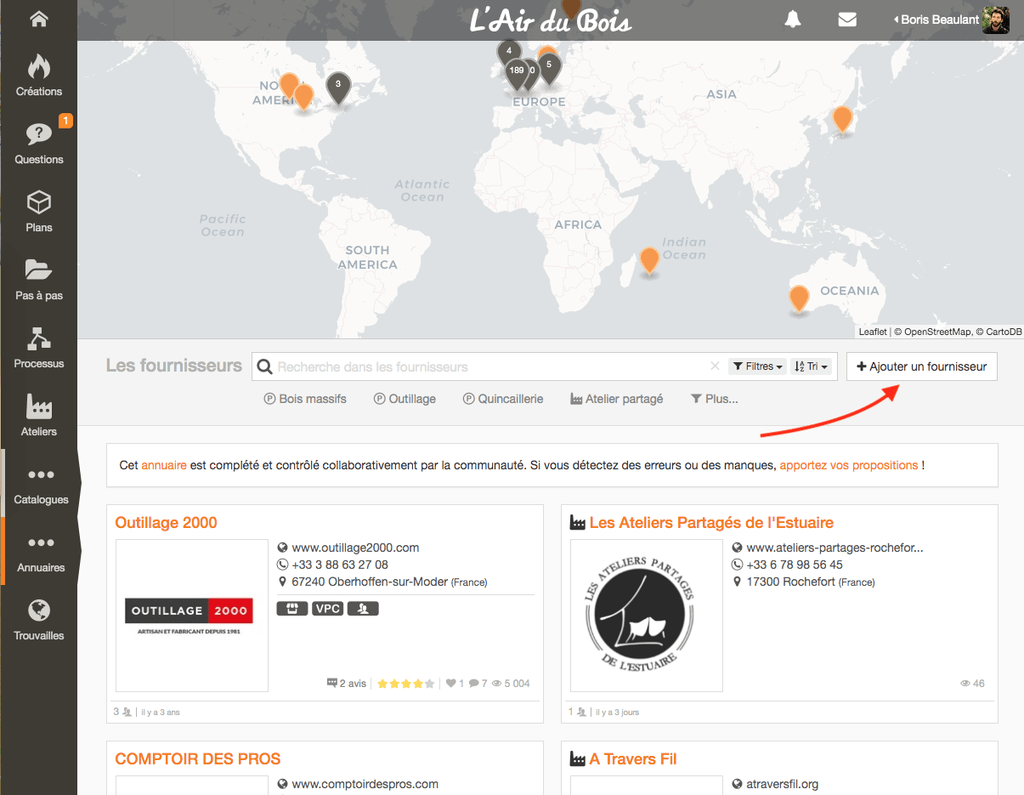Click the cluster marker labeled 5 in Europe
The width and height of the screenshot is (1024, 795).
[x=549, y=68]
